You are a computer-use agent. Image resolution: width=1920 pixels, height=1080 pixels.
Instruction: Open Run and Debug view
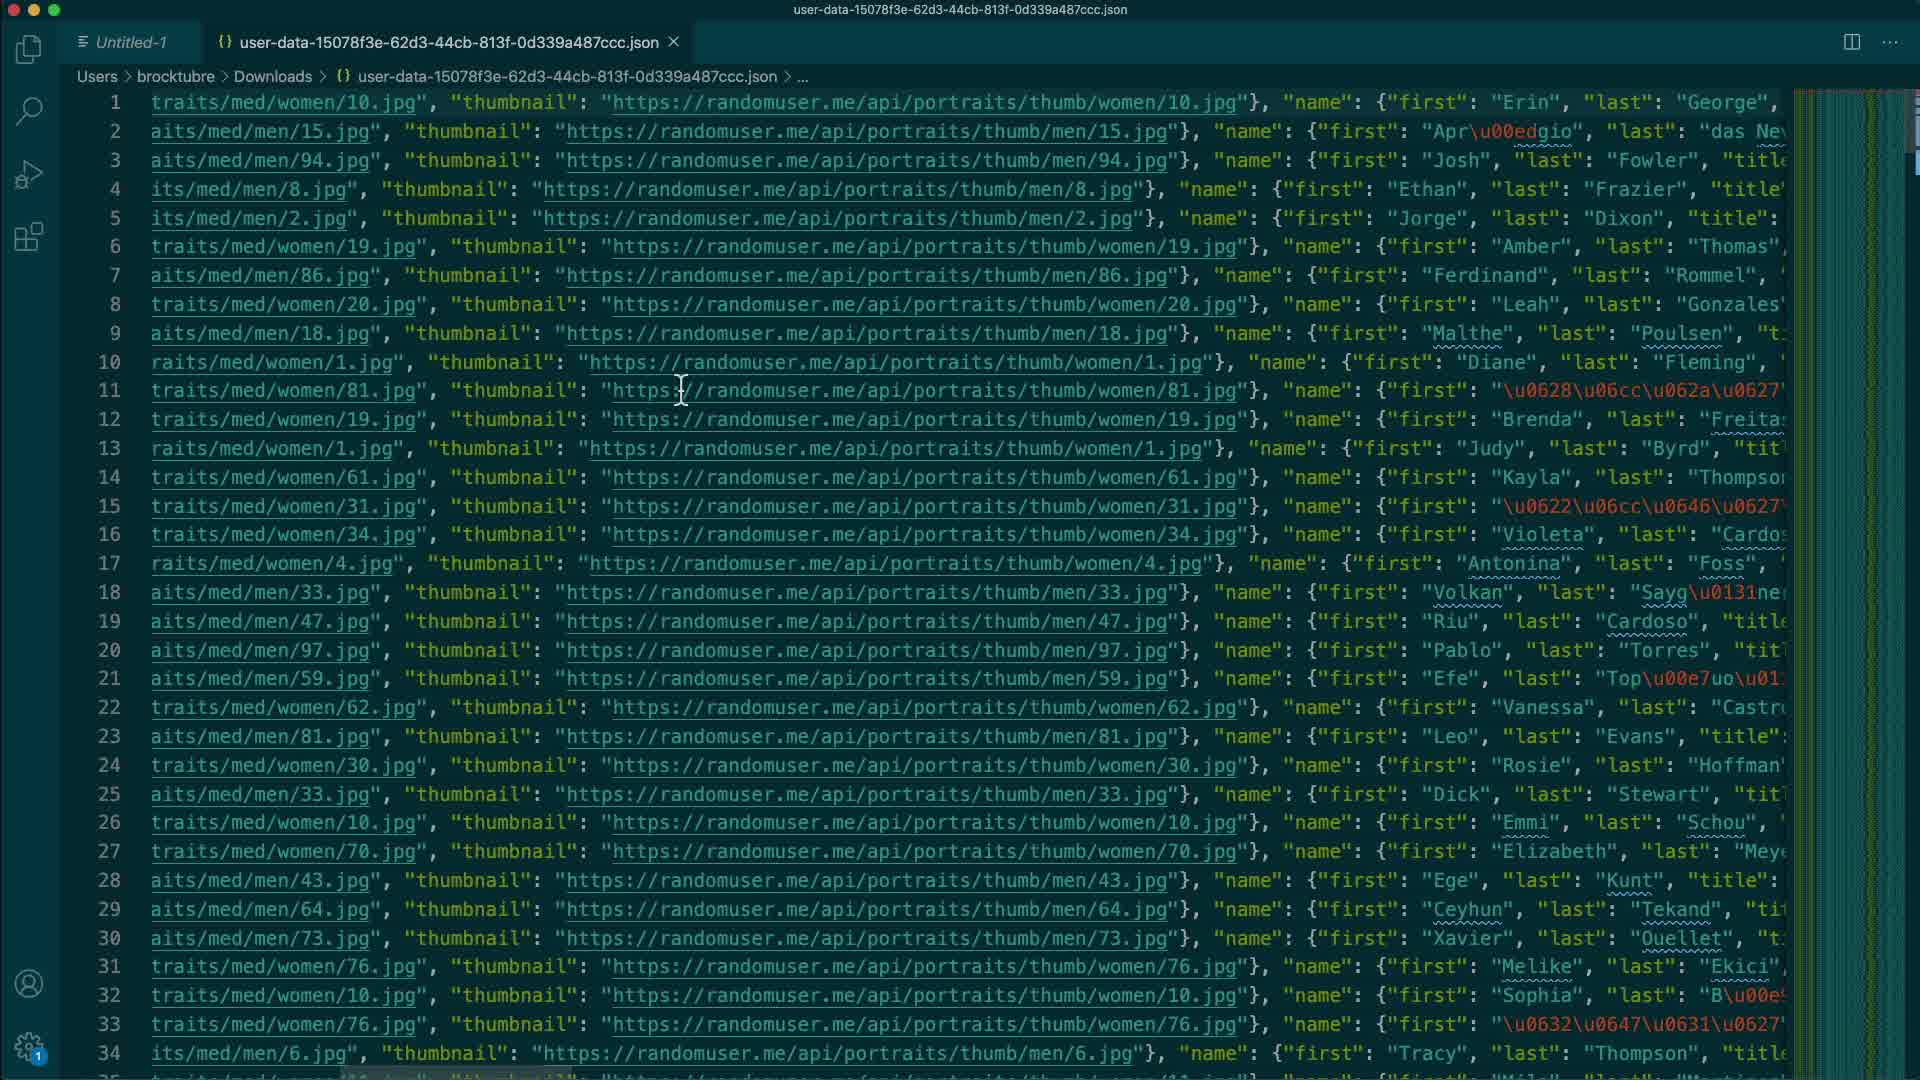coord(29,175)
